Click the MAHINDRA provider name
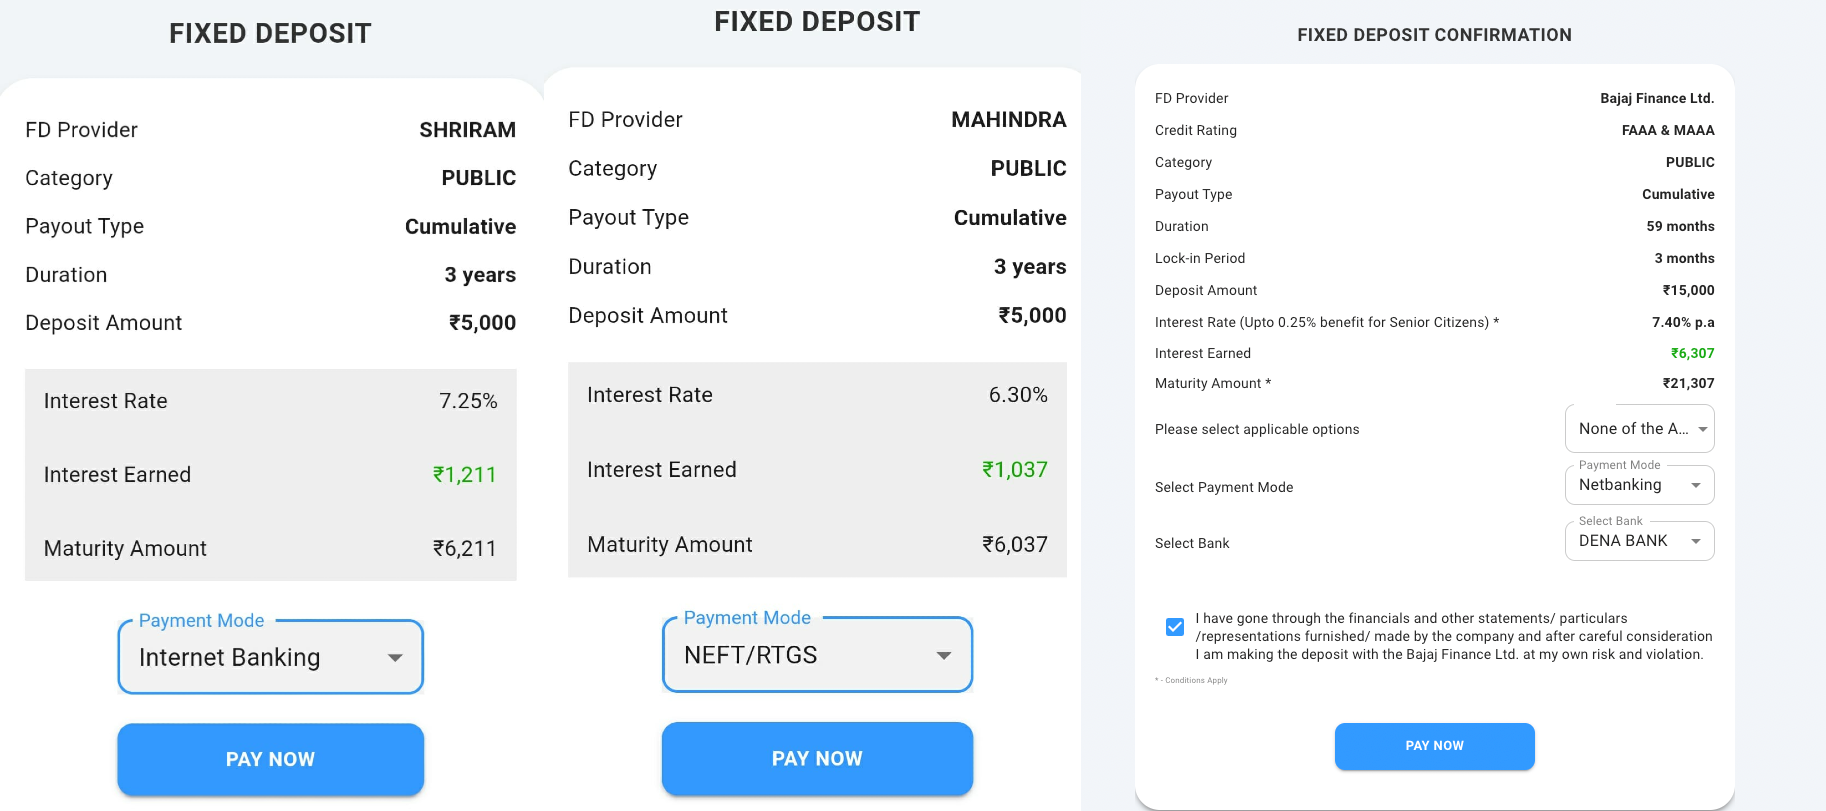Viewport: 1826px width, 811px height. [1008, 120]
